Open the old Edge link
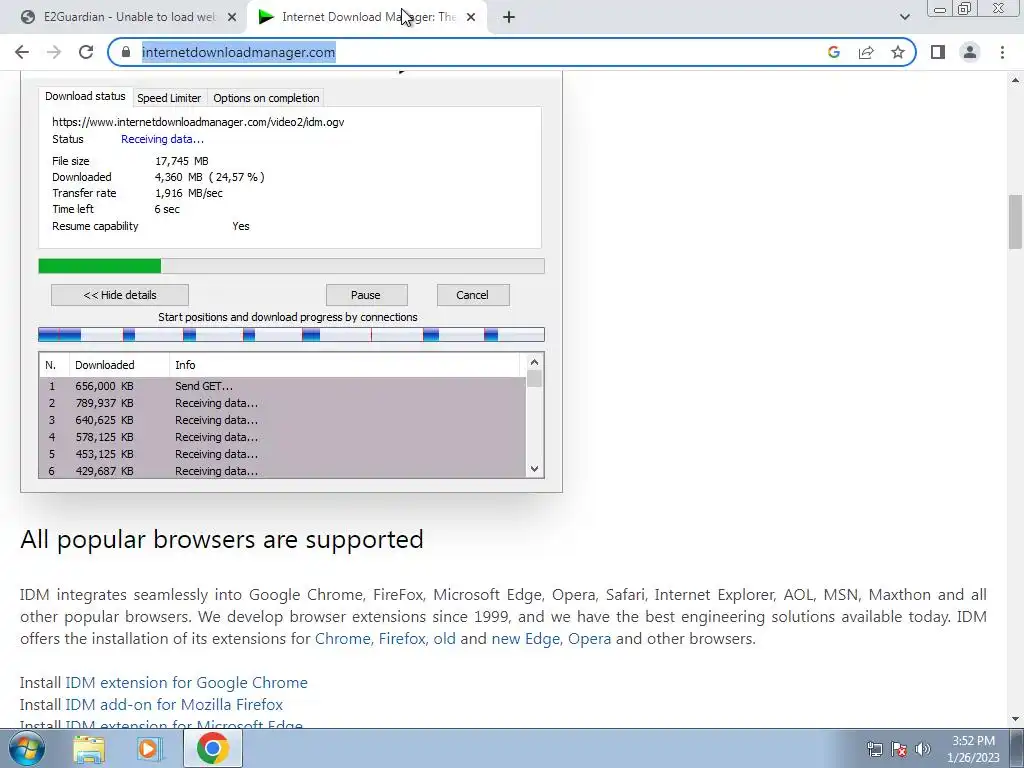Screen dimensions: 1024x768 pyautogui.click(x=445, y=639)
